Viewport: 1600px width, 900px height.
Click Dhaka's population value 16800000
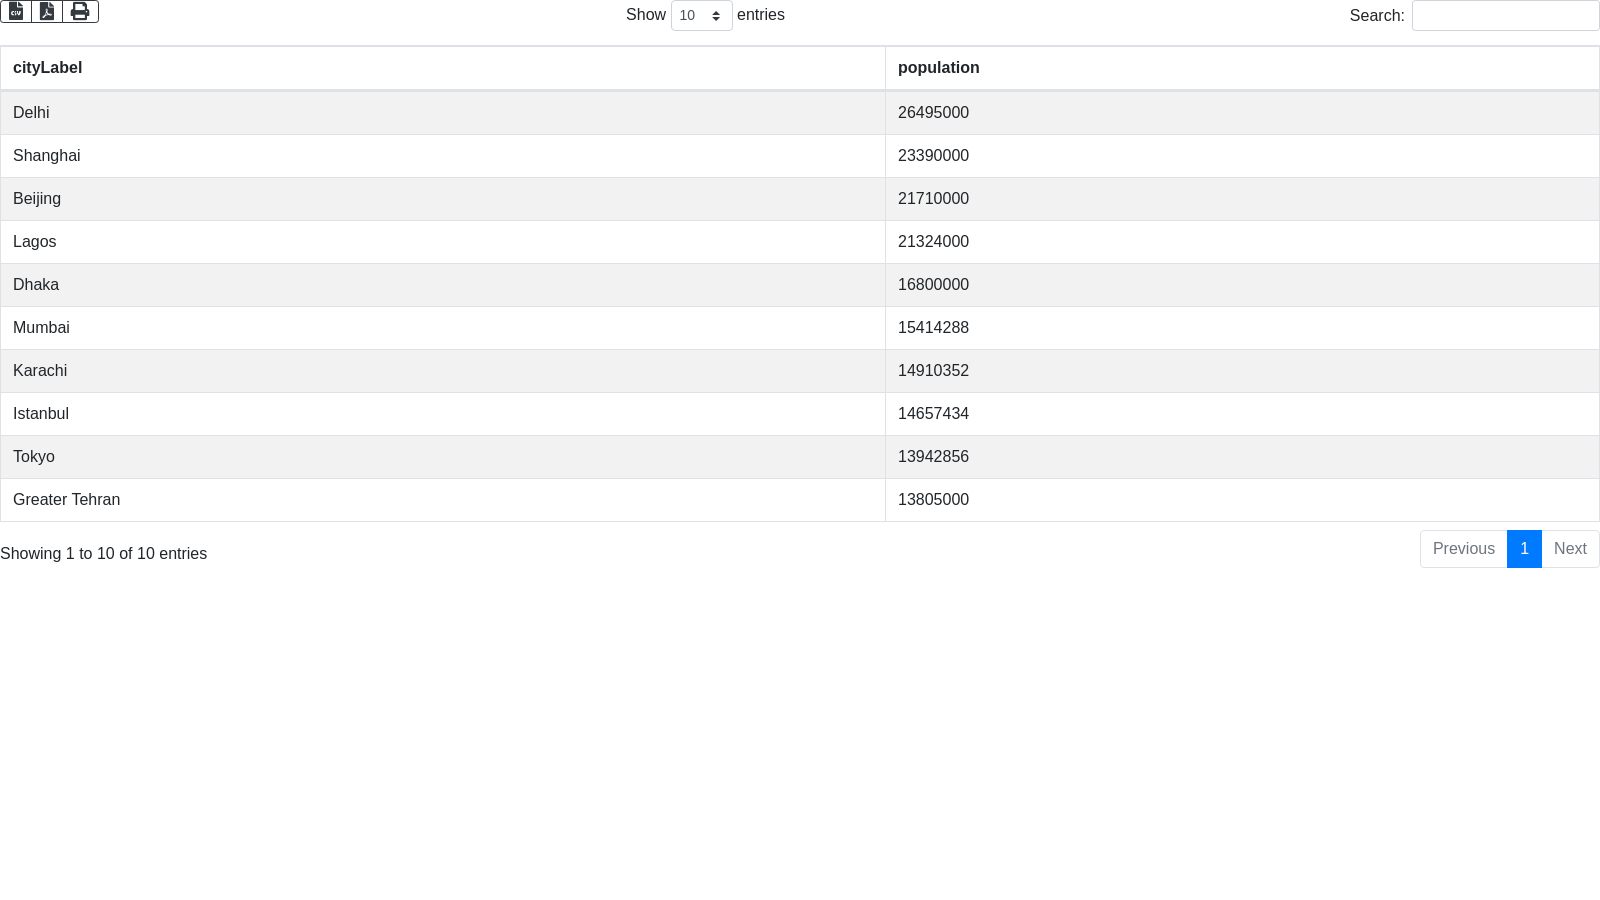click(933, 285)
